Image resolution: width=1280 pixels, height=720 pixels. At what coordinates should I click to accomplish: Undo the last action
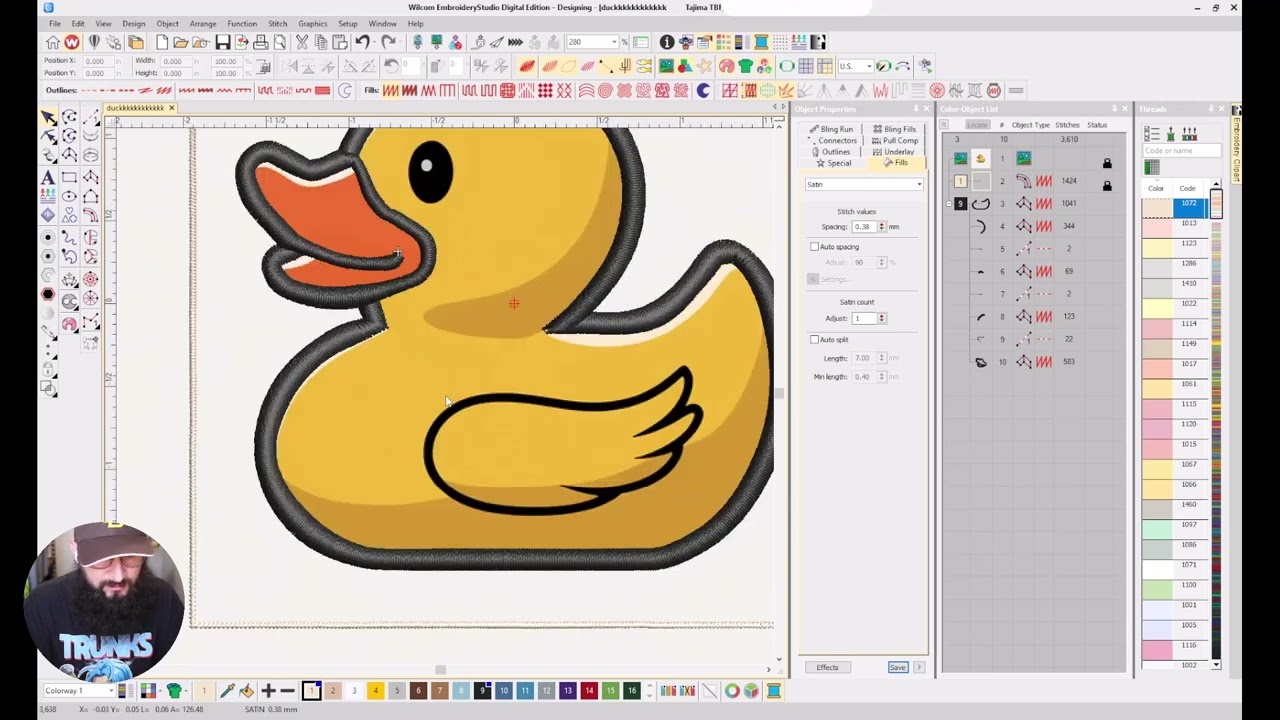[362, 42]
